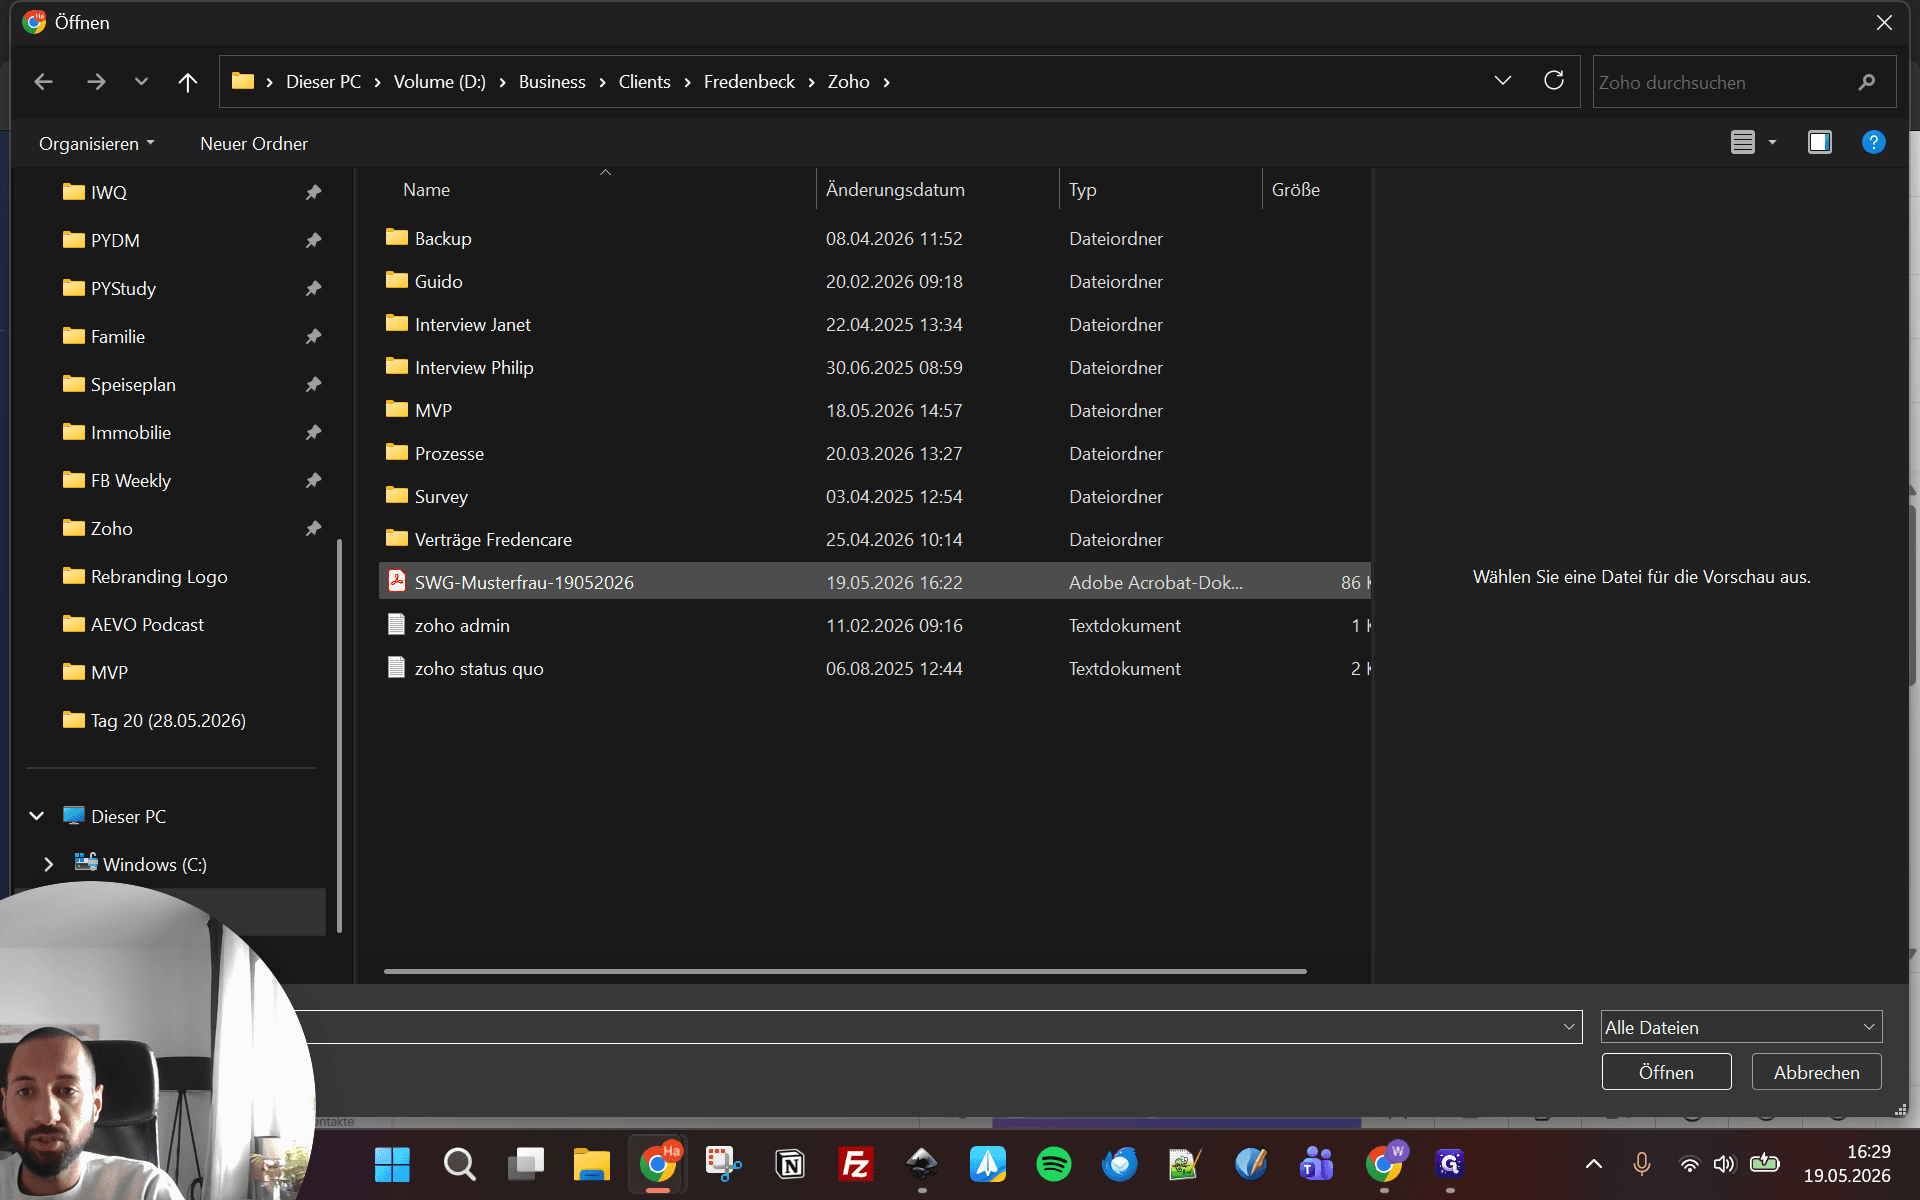The image size is (1920, 1200).
Task: Select the Verträge Fredencare folder
Action: pyautogui.click(x=874, y=539)
